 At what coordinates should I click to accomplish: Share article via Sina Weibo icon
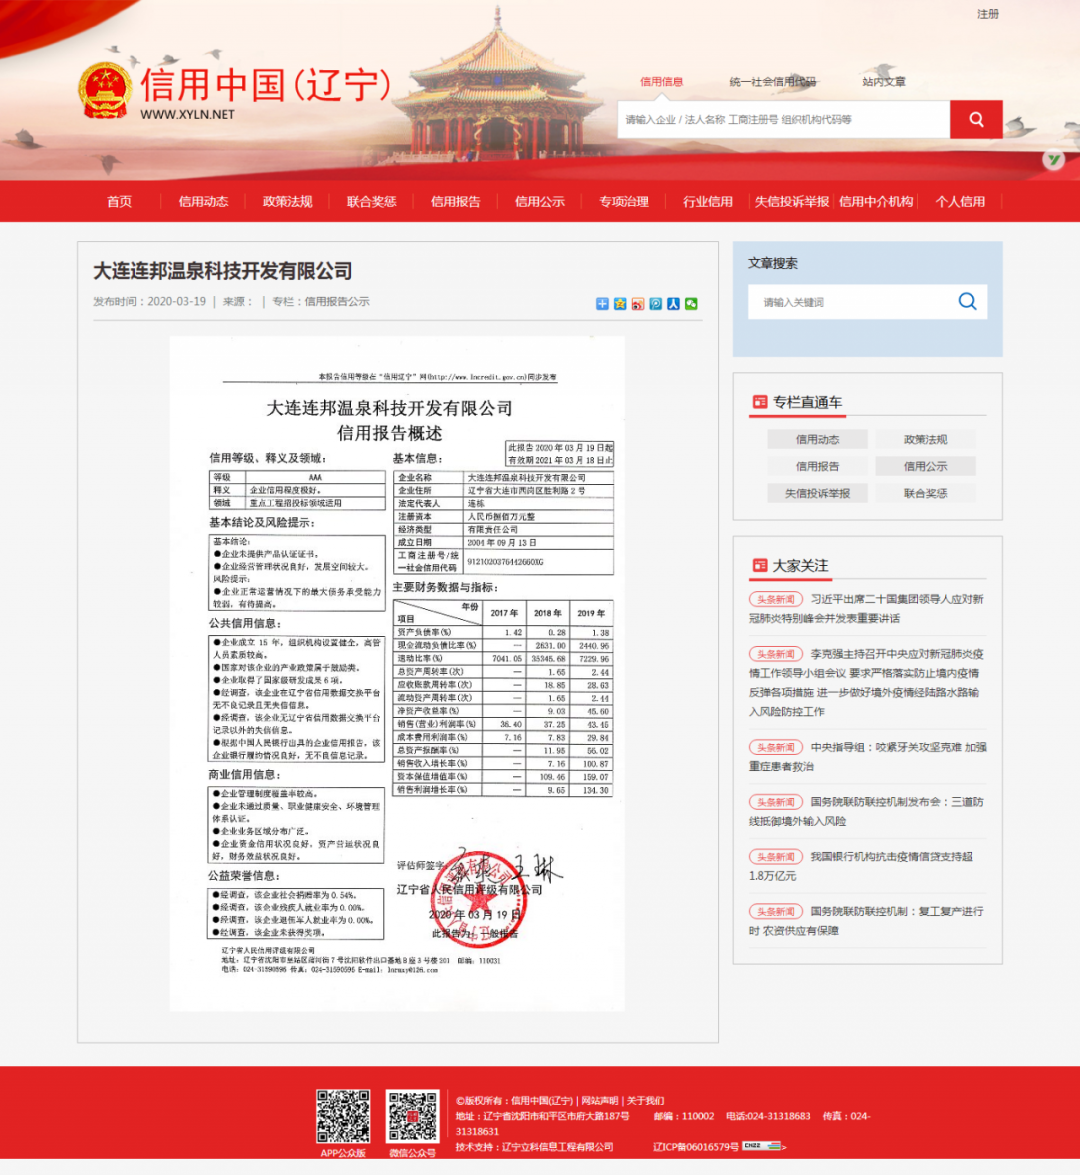click(638, 304)
